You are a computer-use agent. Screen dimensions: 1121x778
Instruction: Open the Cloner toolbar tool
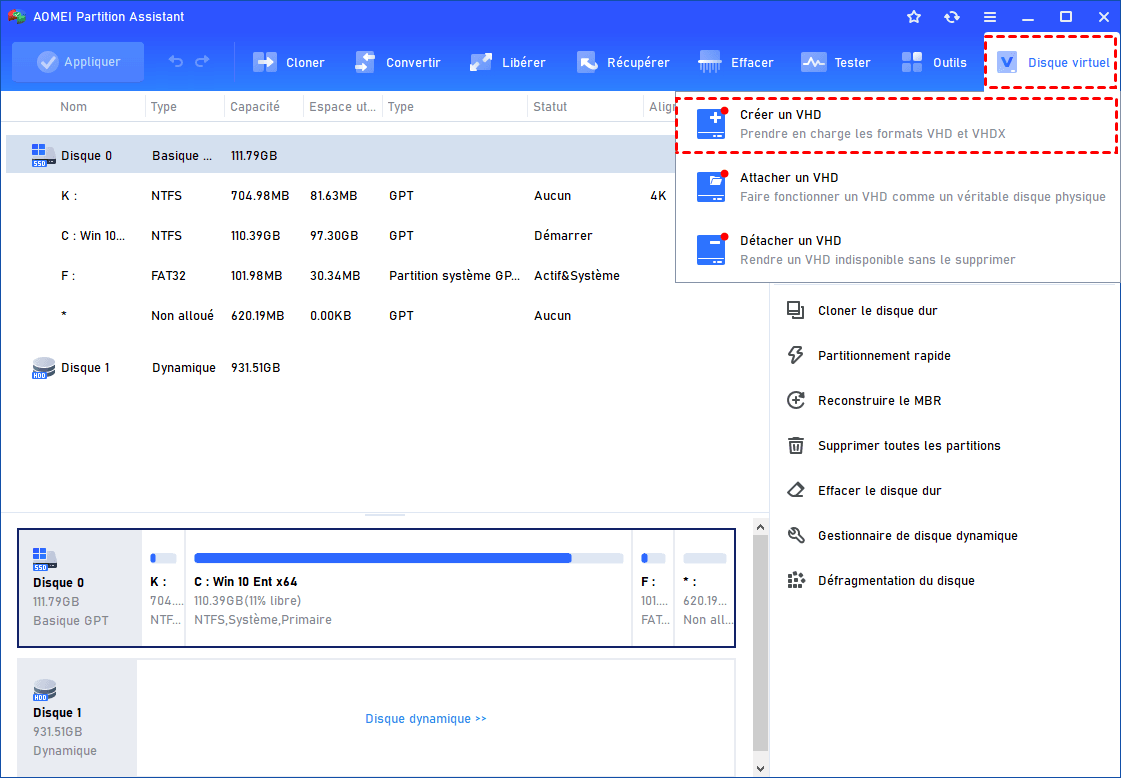[x=289, y=62]
